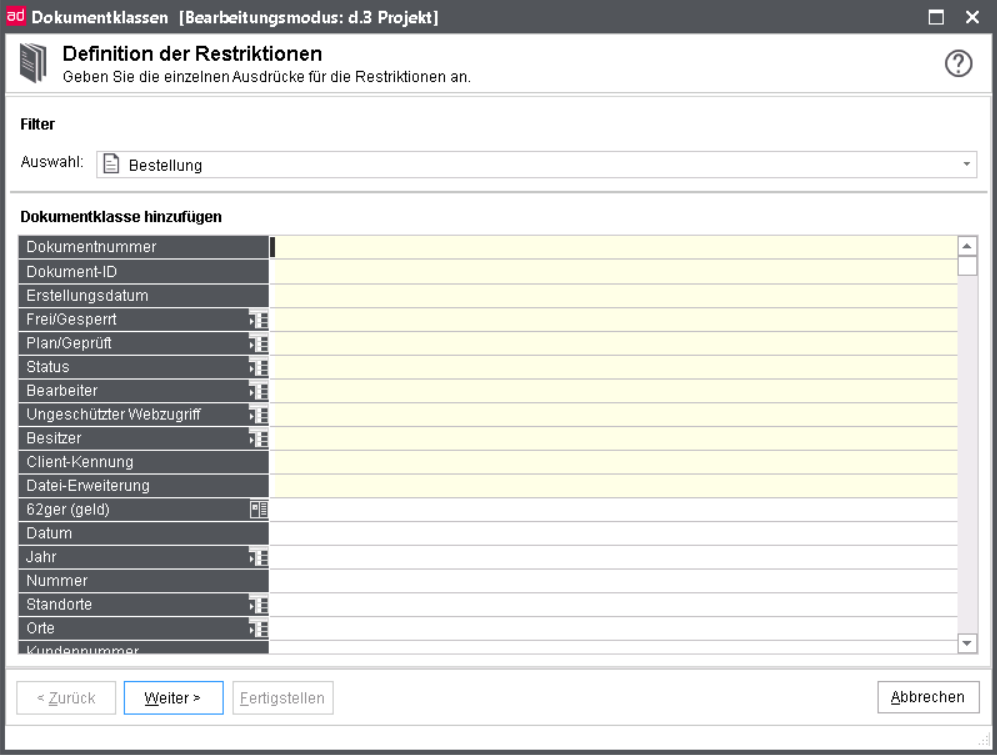Viewport: 997px width, 755px height.
Task: Click the Fertigstellen button
Action: pyautogui.click(x=282, y=698)
